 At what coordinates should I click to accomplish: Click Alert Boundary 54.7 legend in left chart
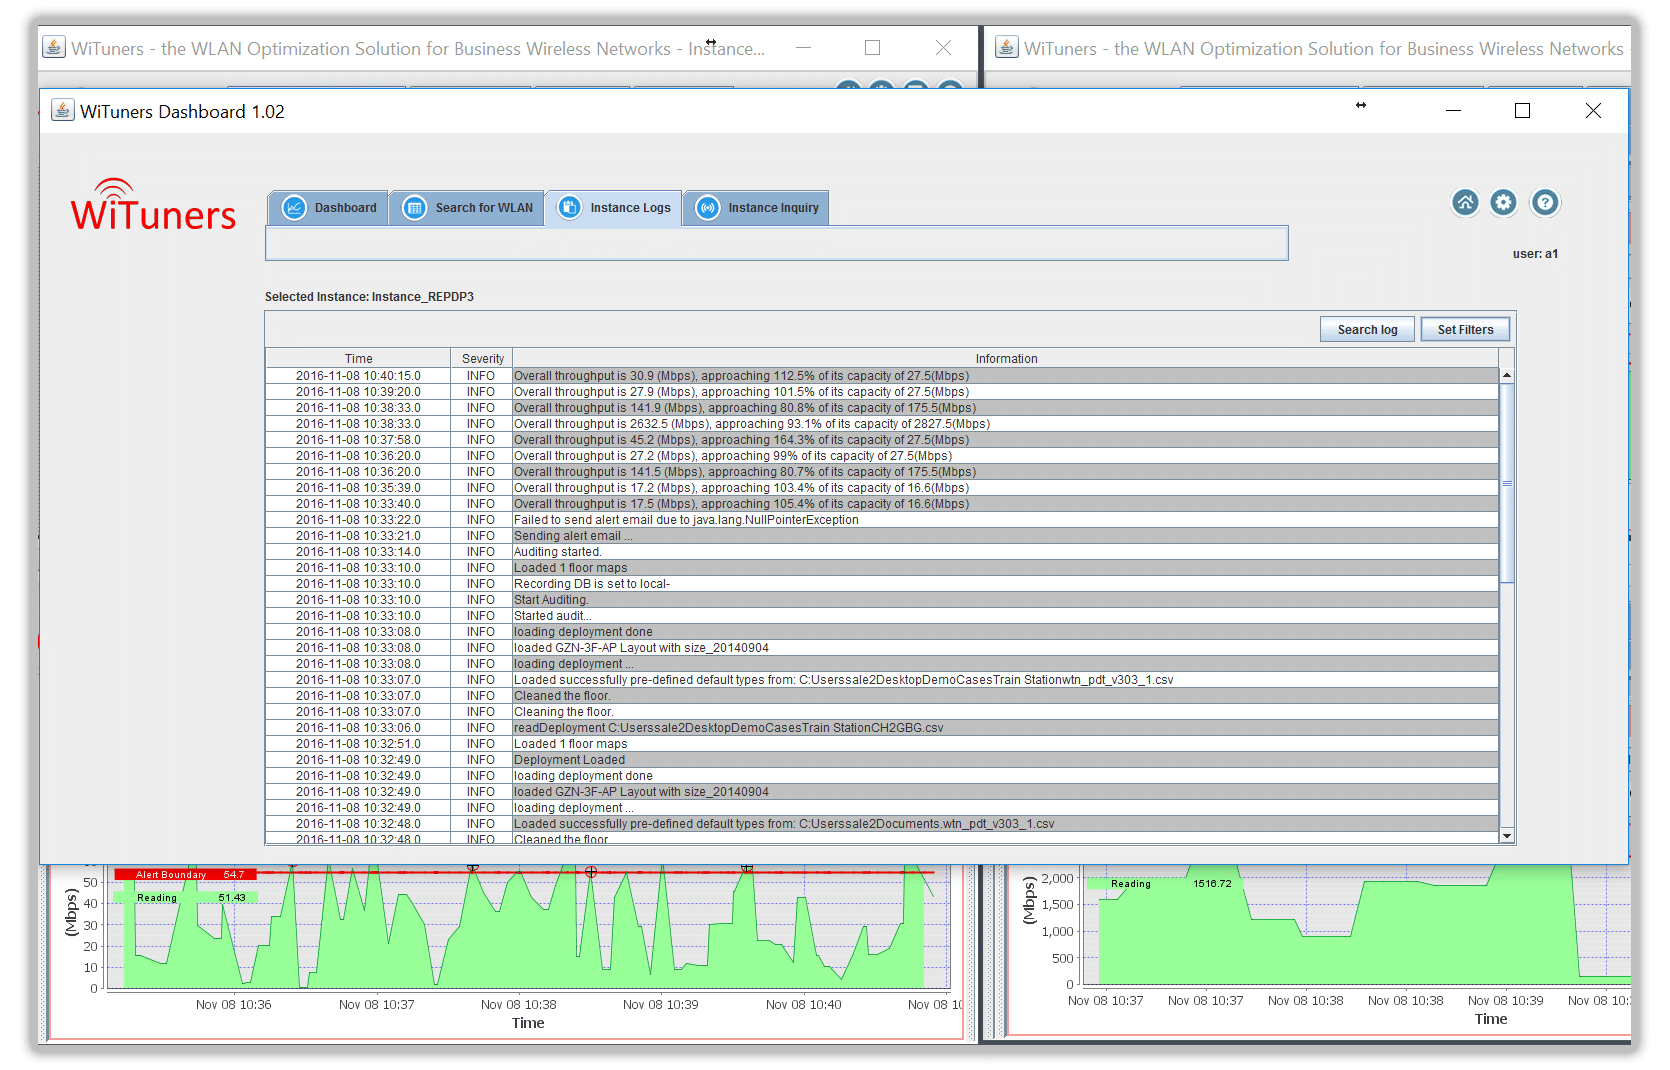pyautogui.click(x=186, y=874)
